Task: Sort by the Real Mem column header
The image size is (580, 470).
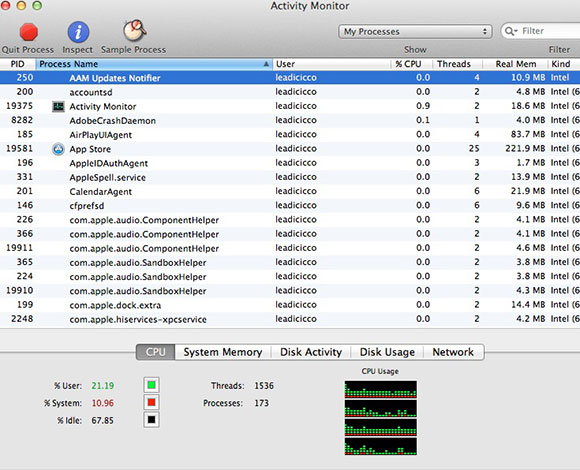Action: pos(515,64)
